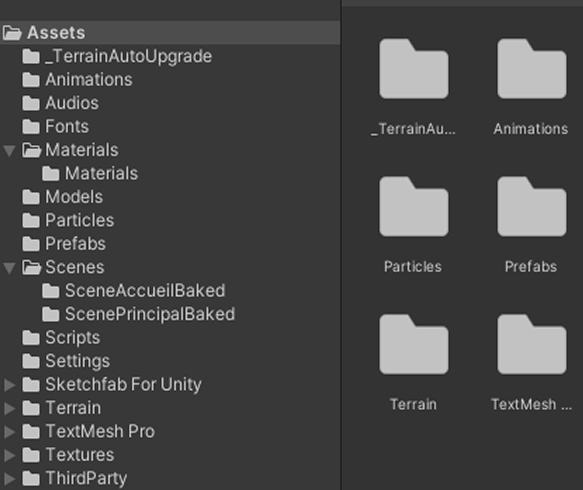This screenshot has width=583, height=490.
Task: Click the Audios folder icon in tree
Action: click(31, 103)
